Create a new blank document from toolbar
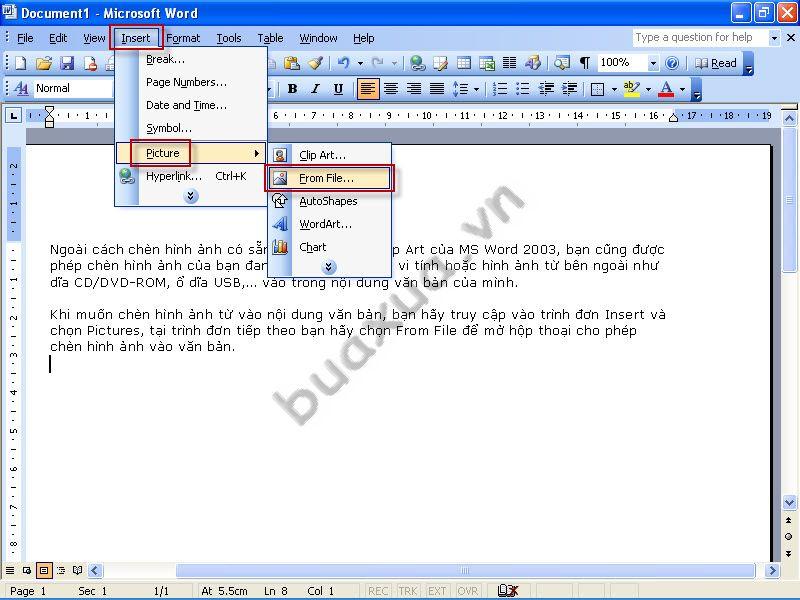Screen dimensions: 800x600 [x=20, y=63]
